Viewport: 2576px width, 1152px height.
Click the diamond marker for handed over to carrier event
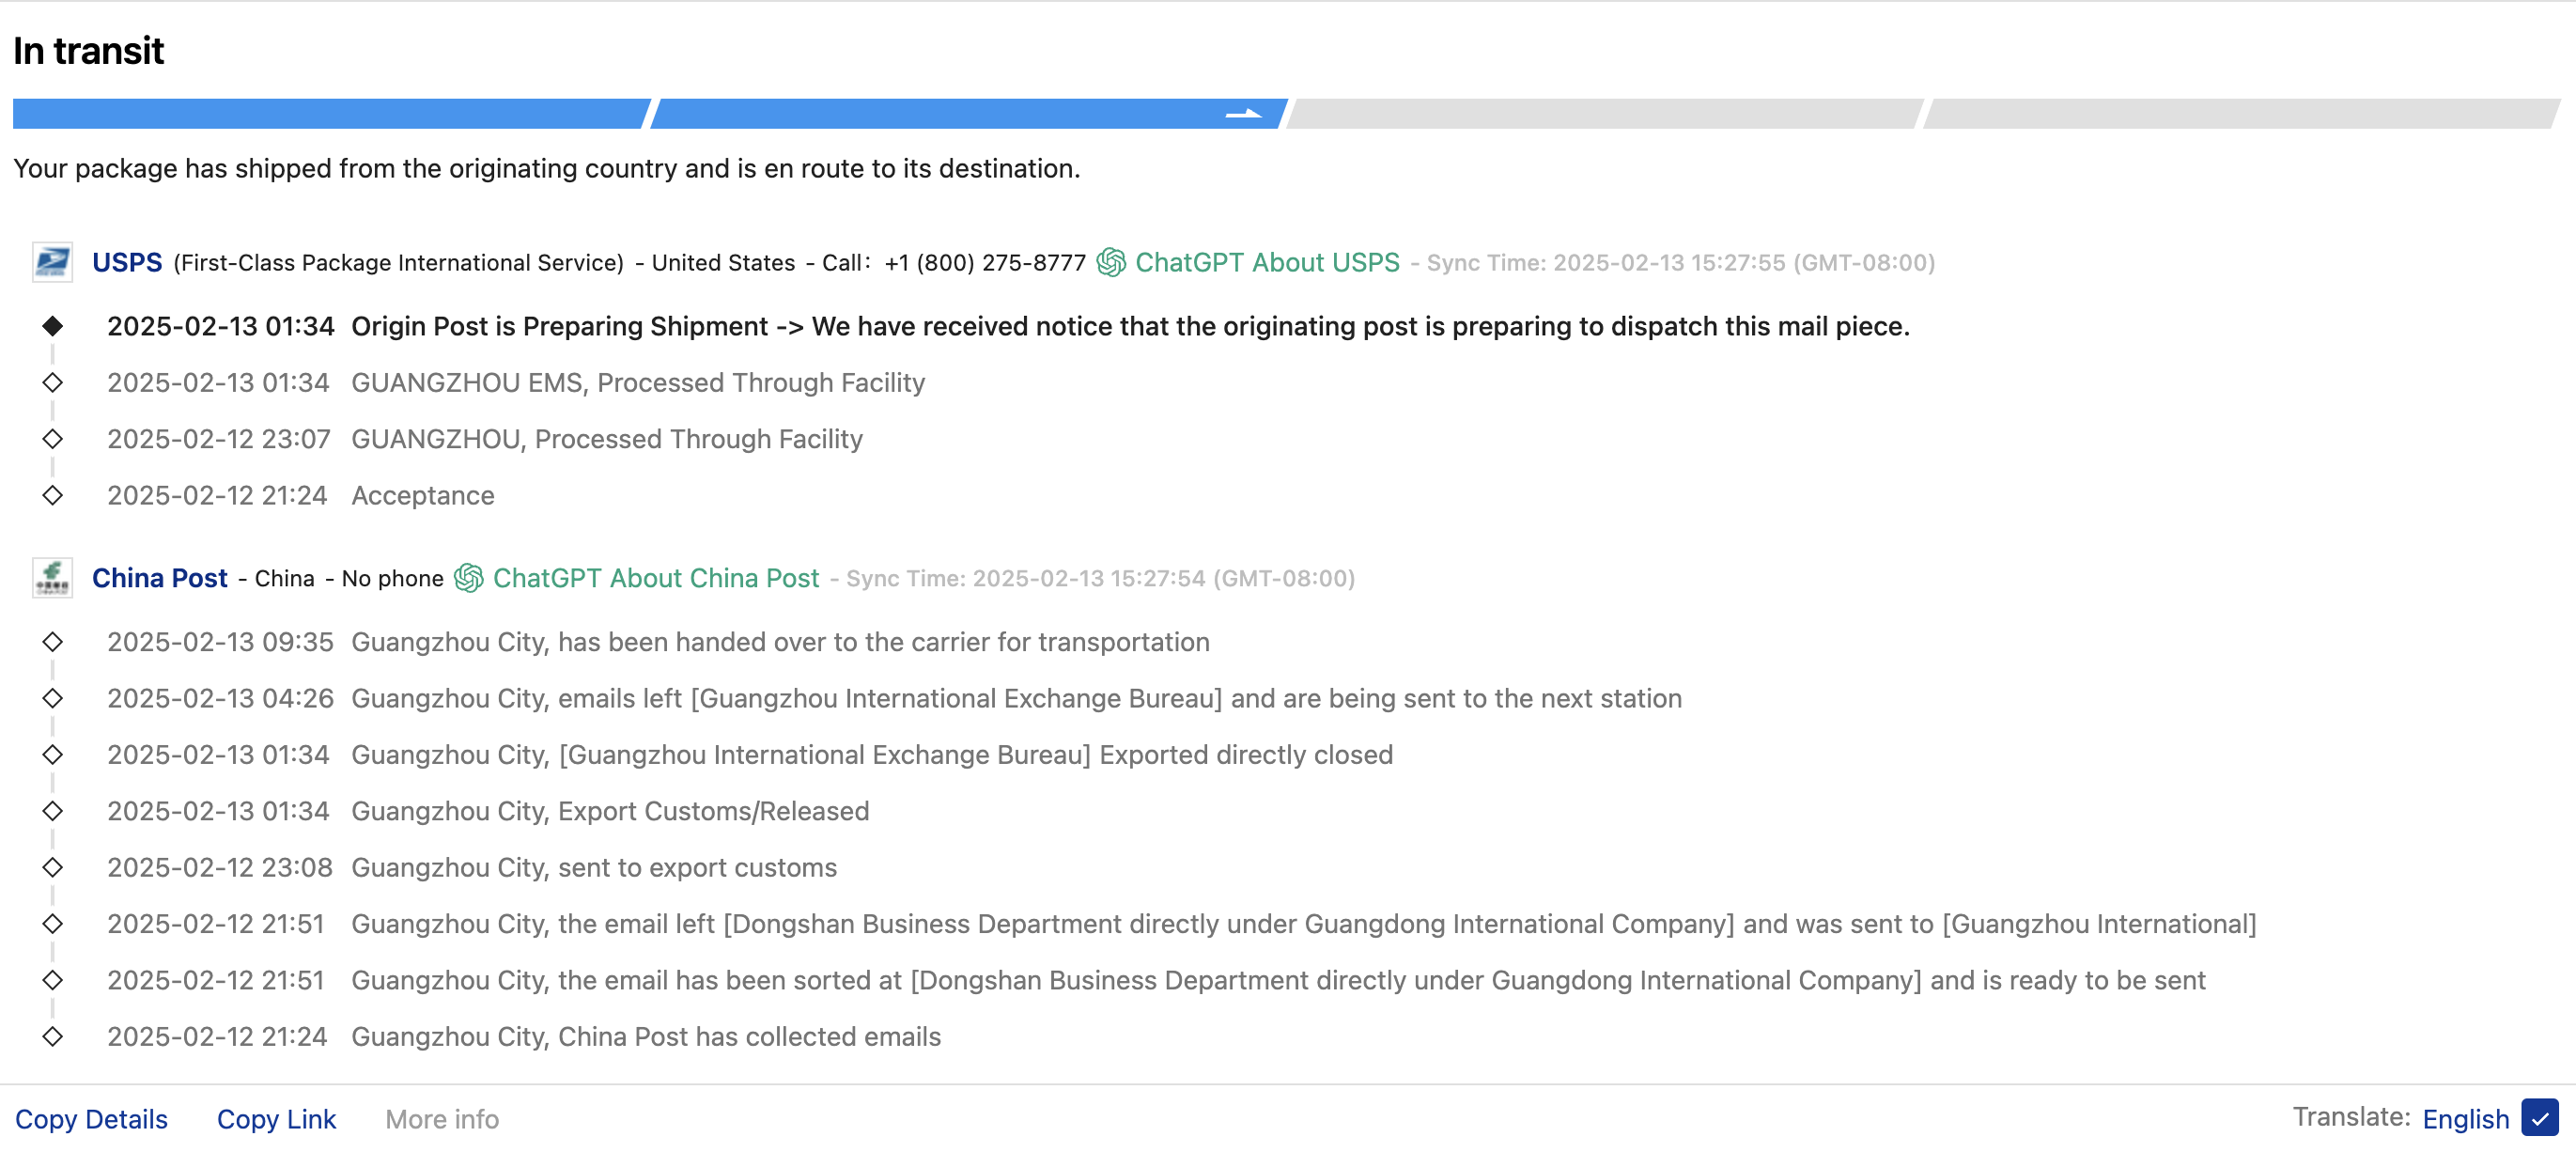pyautogui.click(x=53, y=642)
